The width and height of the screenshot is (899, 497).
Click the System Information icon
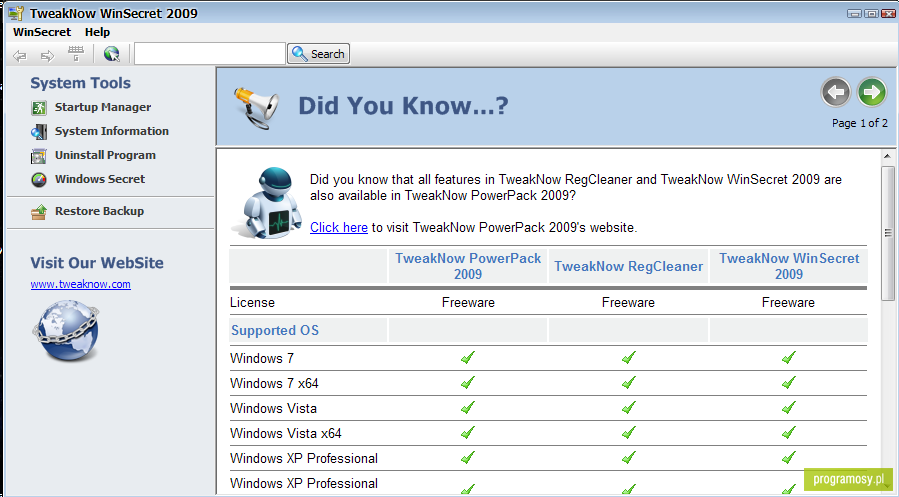[x=39, y=132]
